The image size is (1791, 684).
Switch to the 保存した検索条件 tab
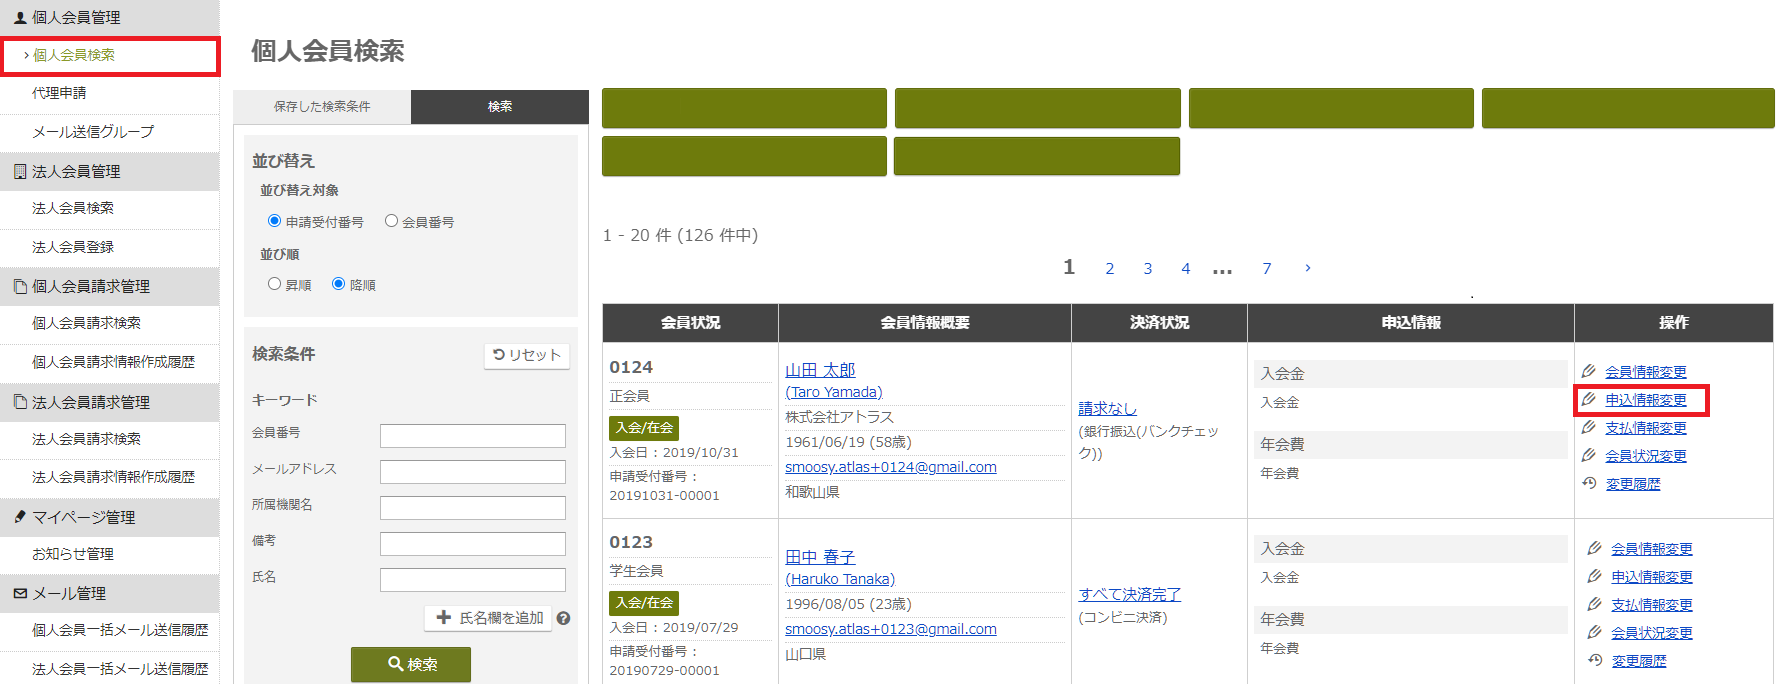tap(322, 107)
